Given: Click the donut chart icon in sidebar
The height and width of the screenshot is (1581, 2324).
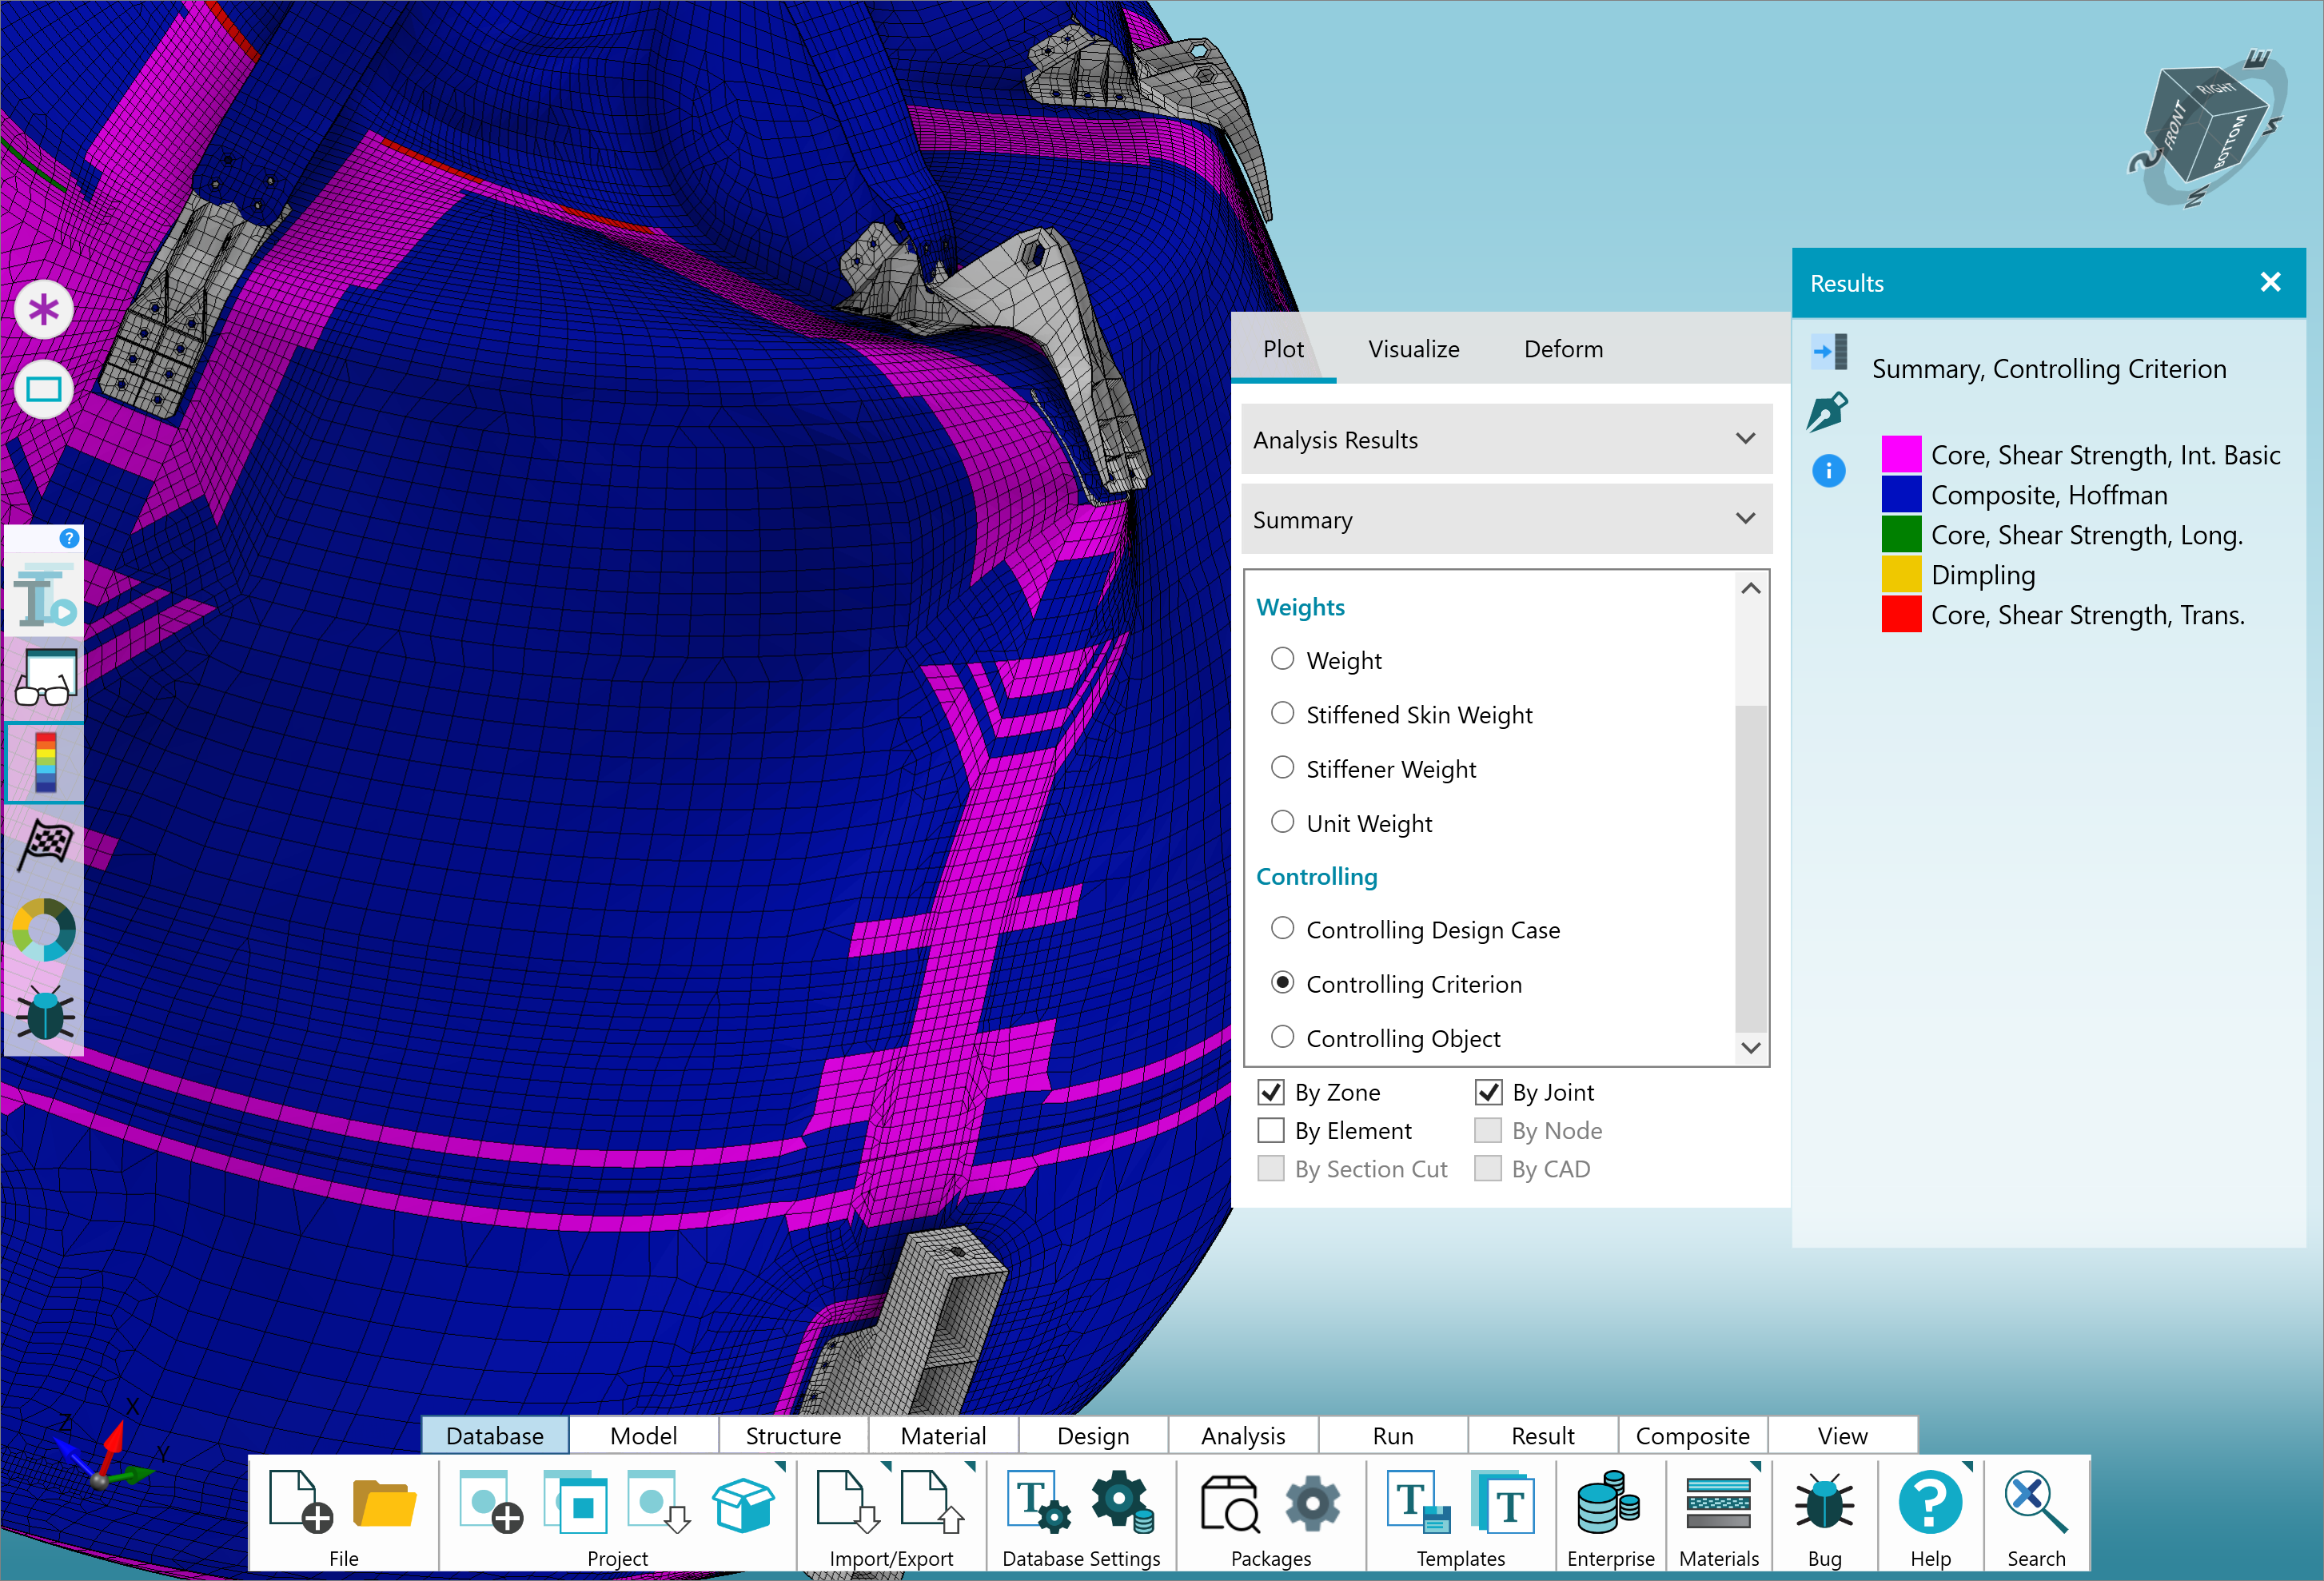Looking at the screenshot, I should coord(44,929).
